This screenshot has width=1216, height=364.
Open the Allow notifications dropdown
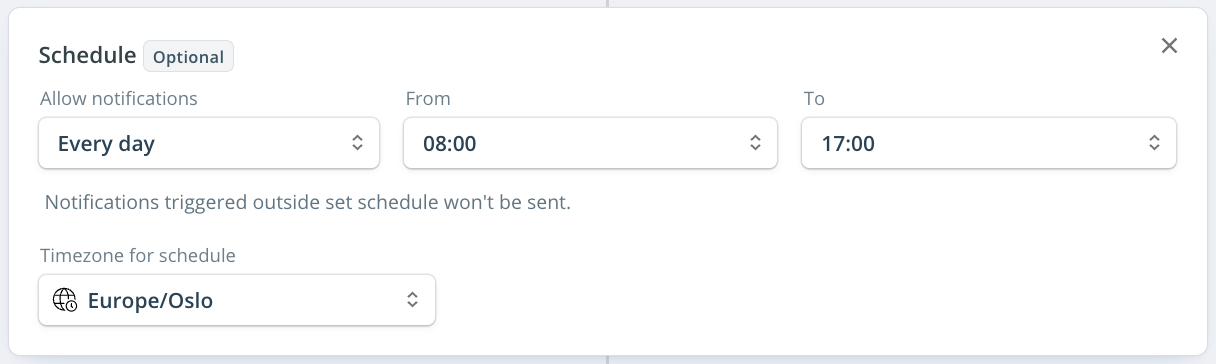(x=209, y=143)
